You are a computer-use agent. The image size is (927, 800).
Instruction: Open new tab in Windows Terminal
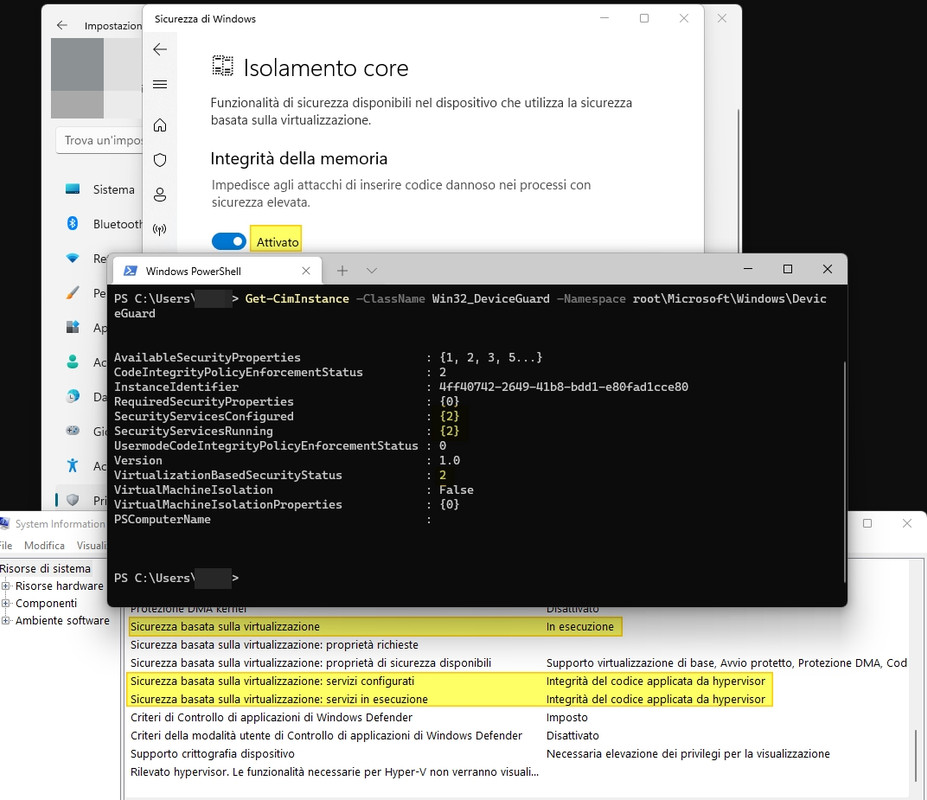[x=342, y=271]
